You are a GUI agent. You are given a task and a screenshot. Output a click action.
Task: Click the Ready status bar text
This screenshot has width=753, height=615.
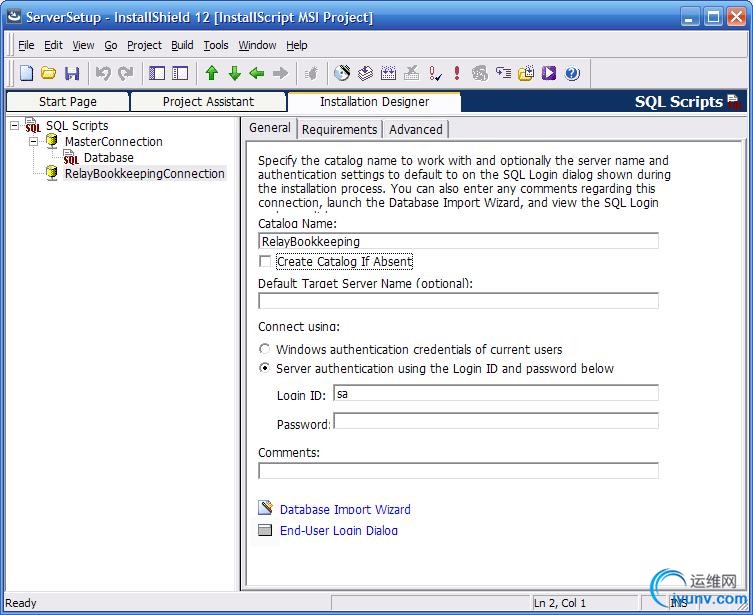21,603
